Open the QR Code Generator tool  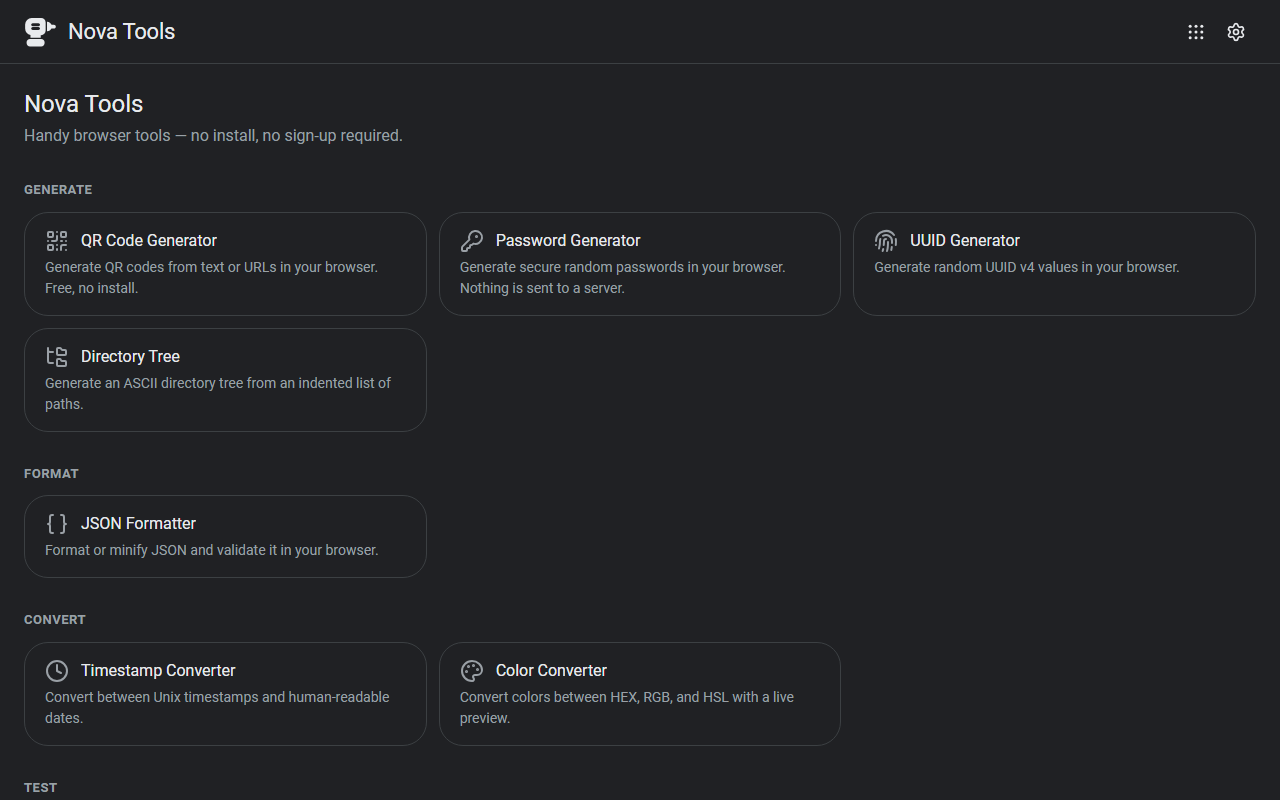click(225, 264)
